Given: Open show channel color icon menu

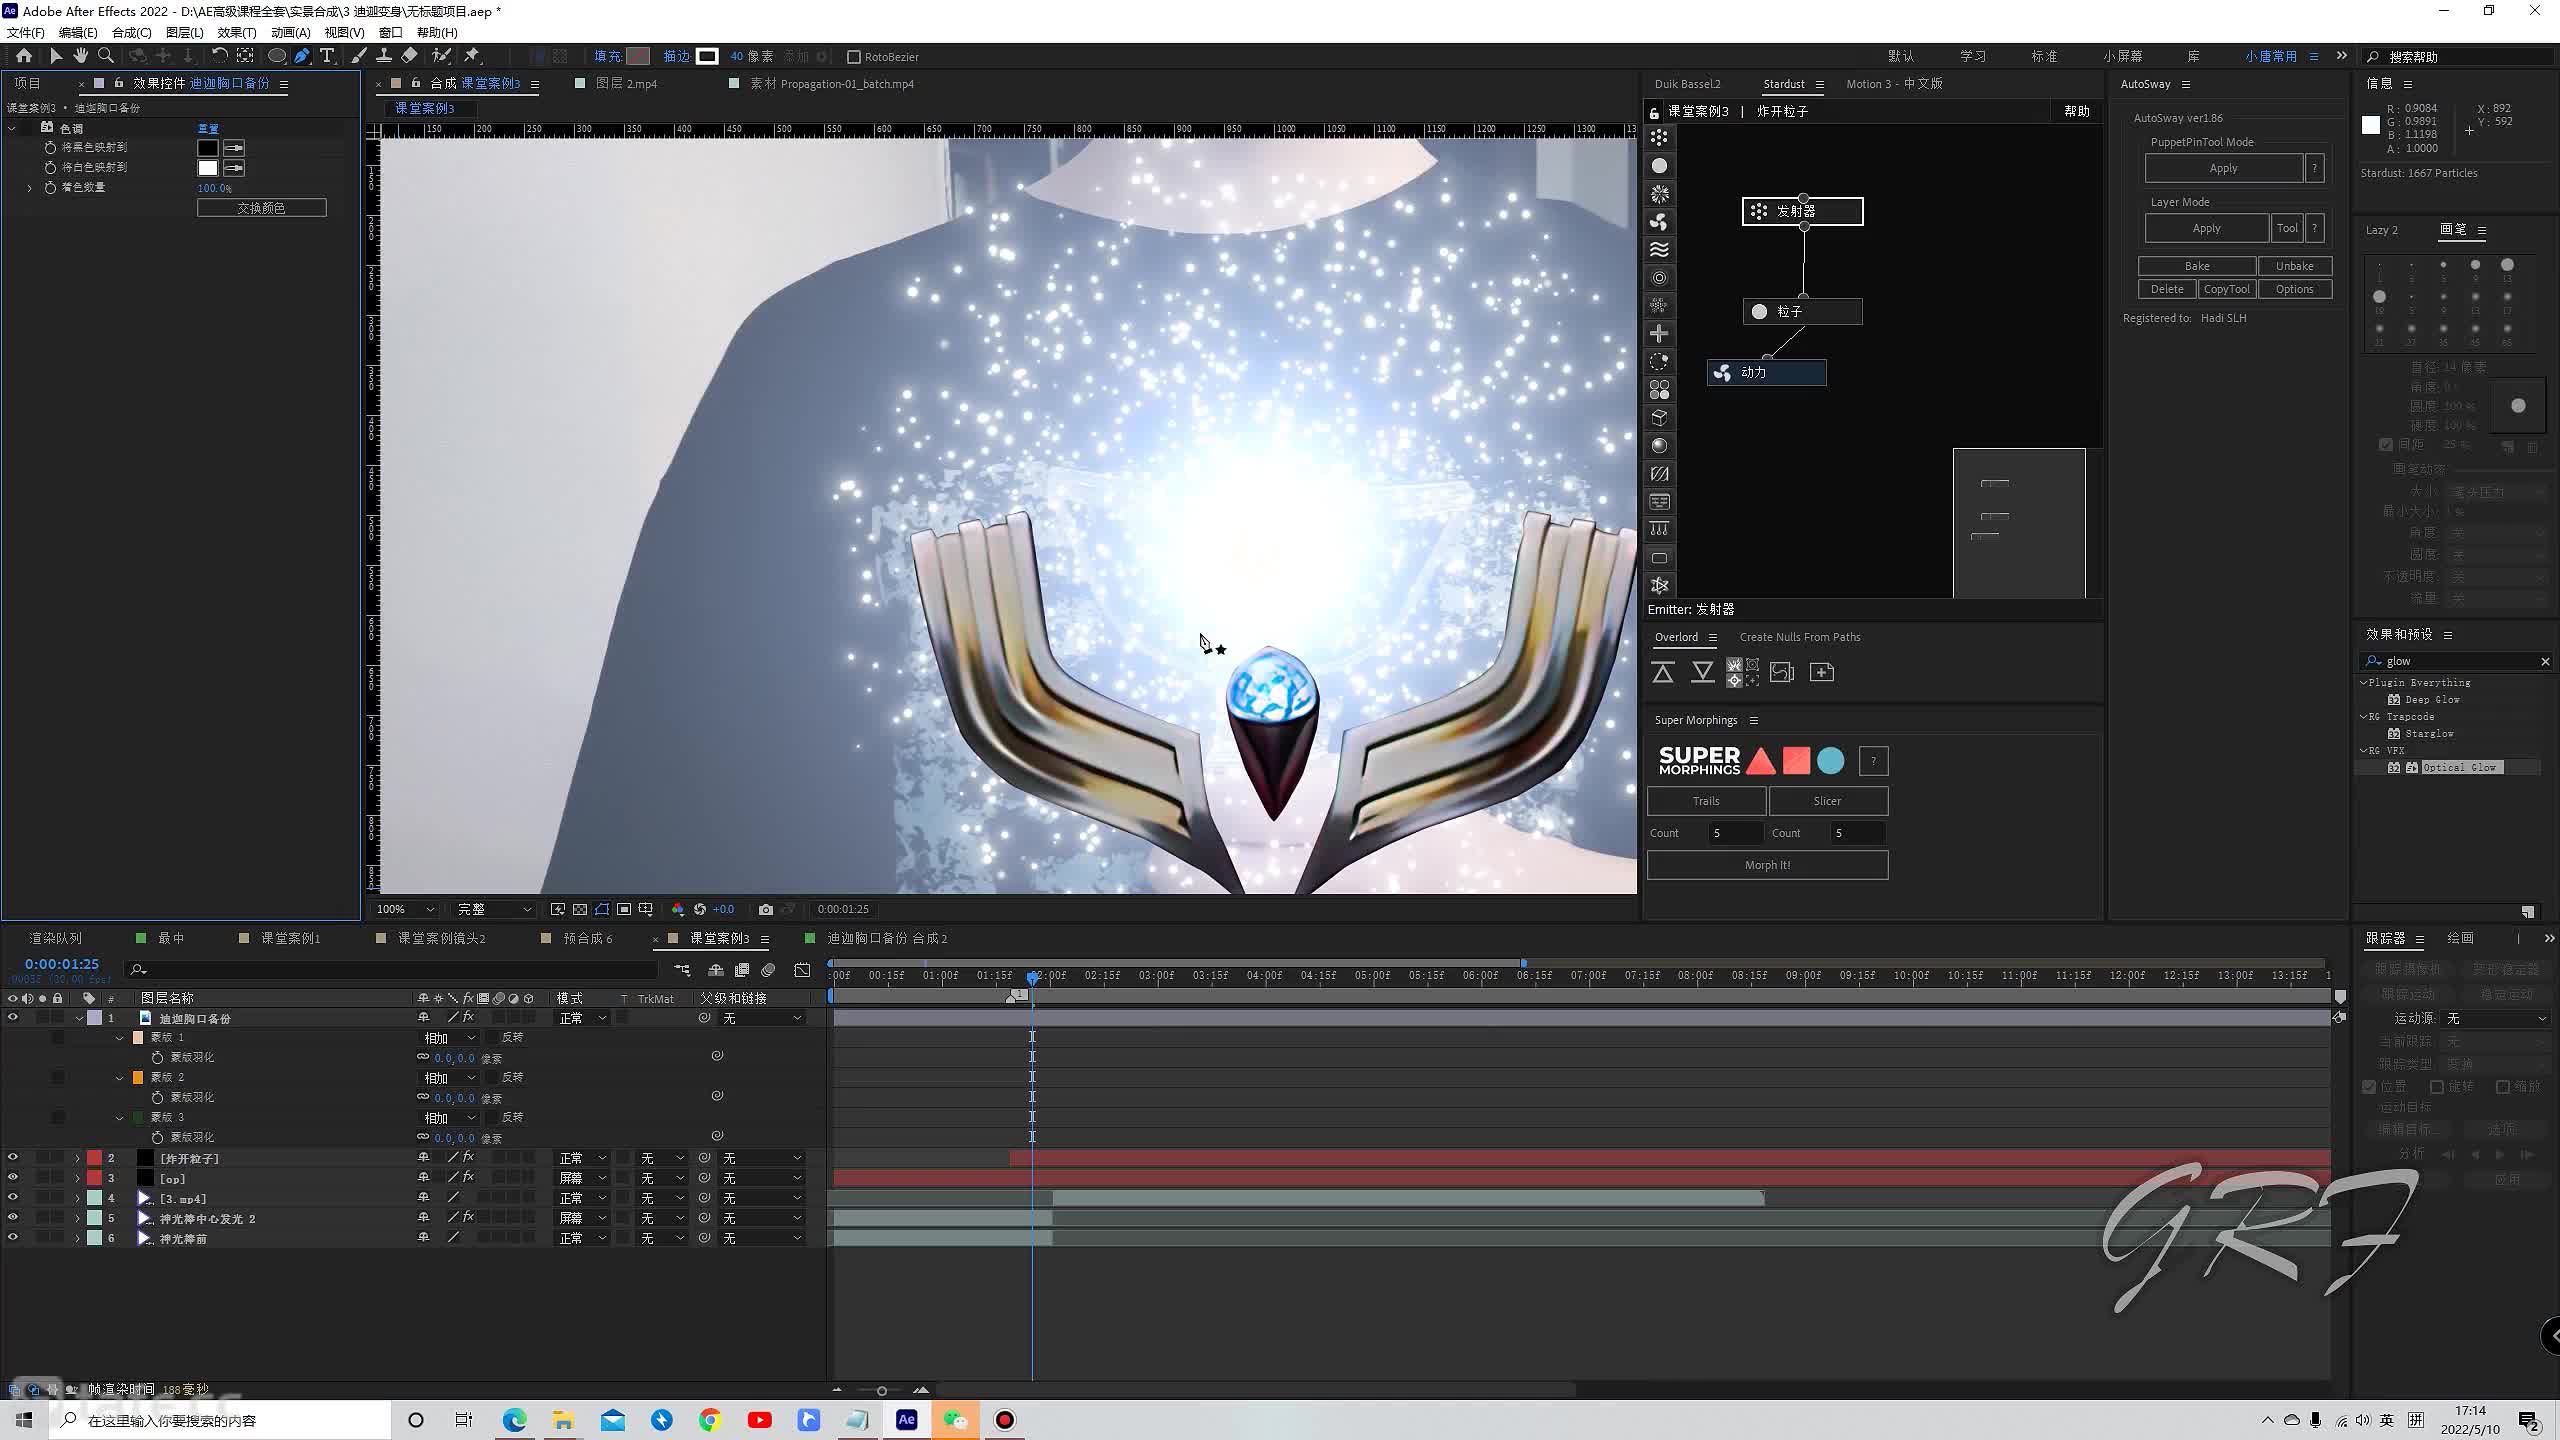Looking at the screenshot, I should point(678,909).
